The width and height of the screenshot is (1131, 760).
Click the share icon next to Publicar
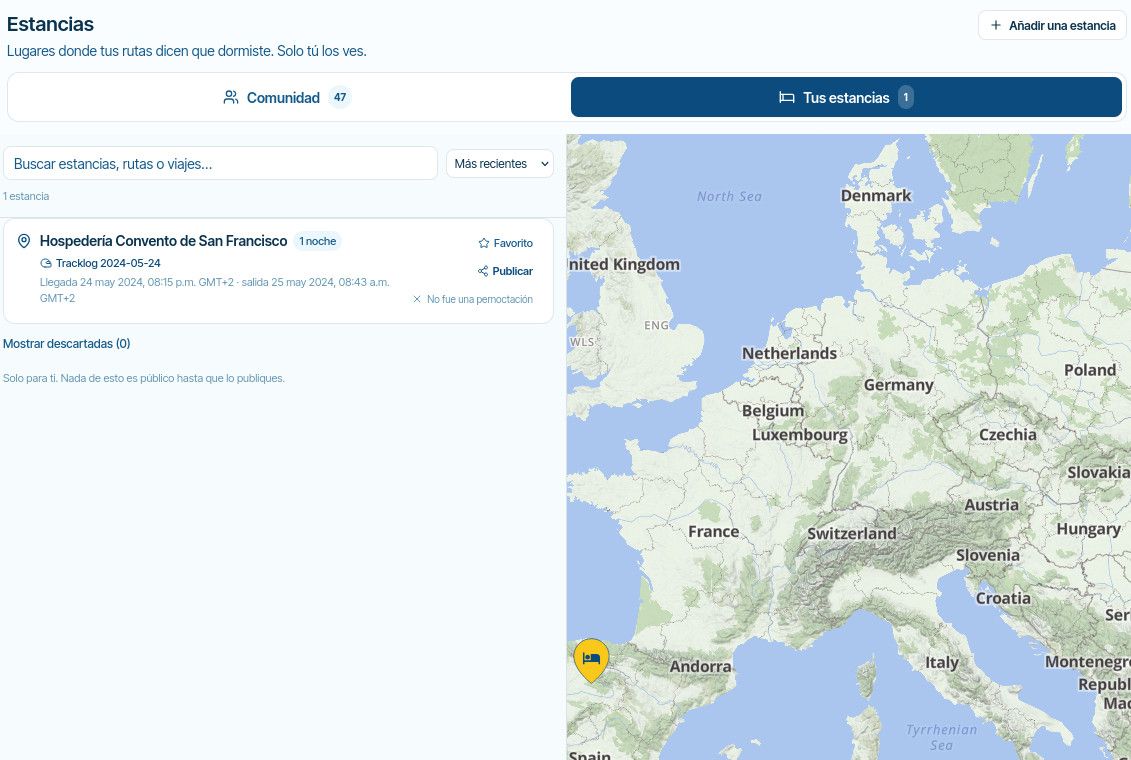(x=483, y=271)
